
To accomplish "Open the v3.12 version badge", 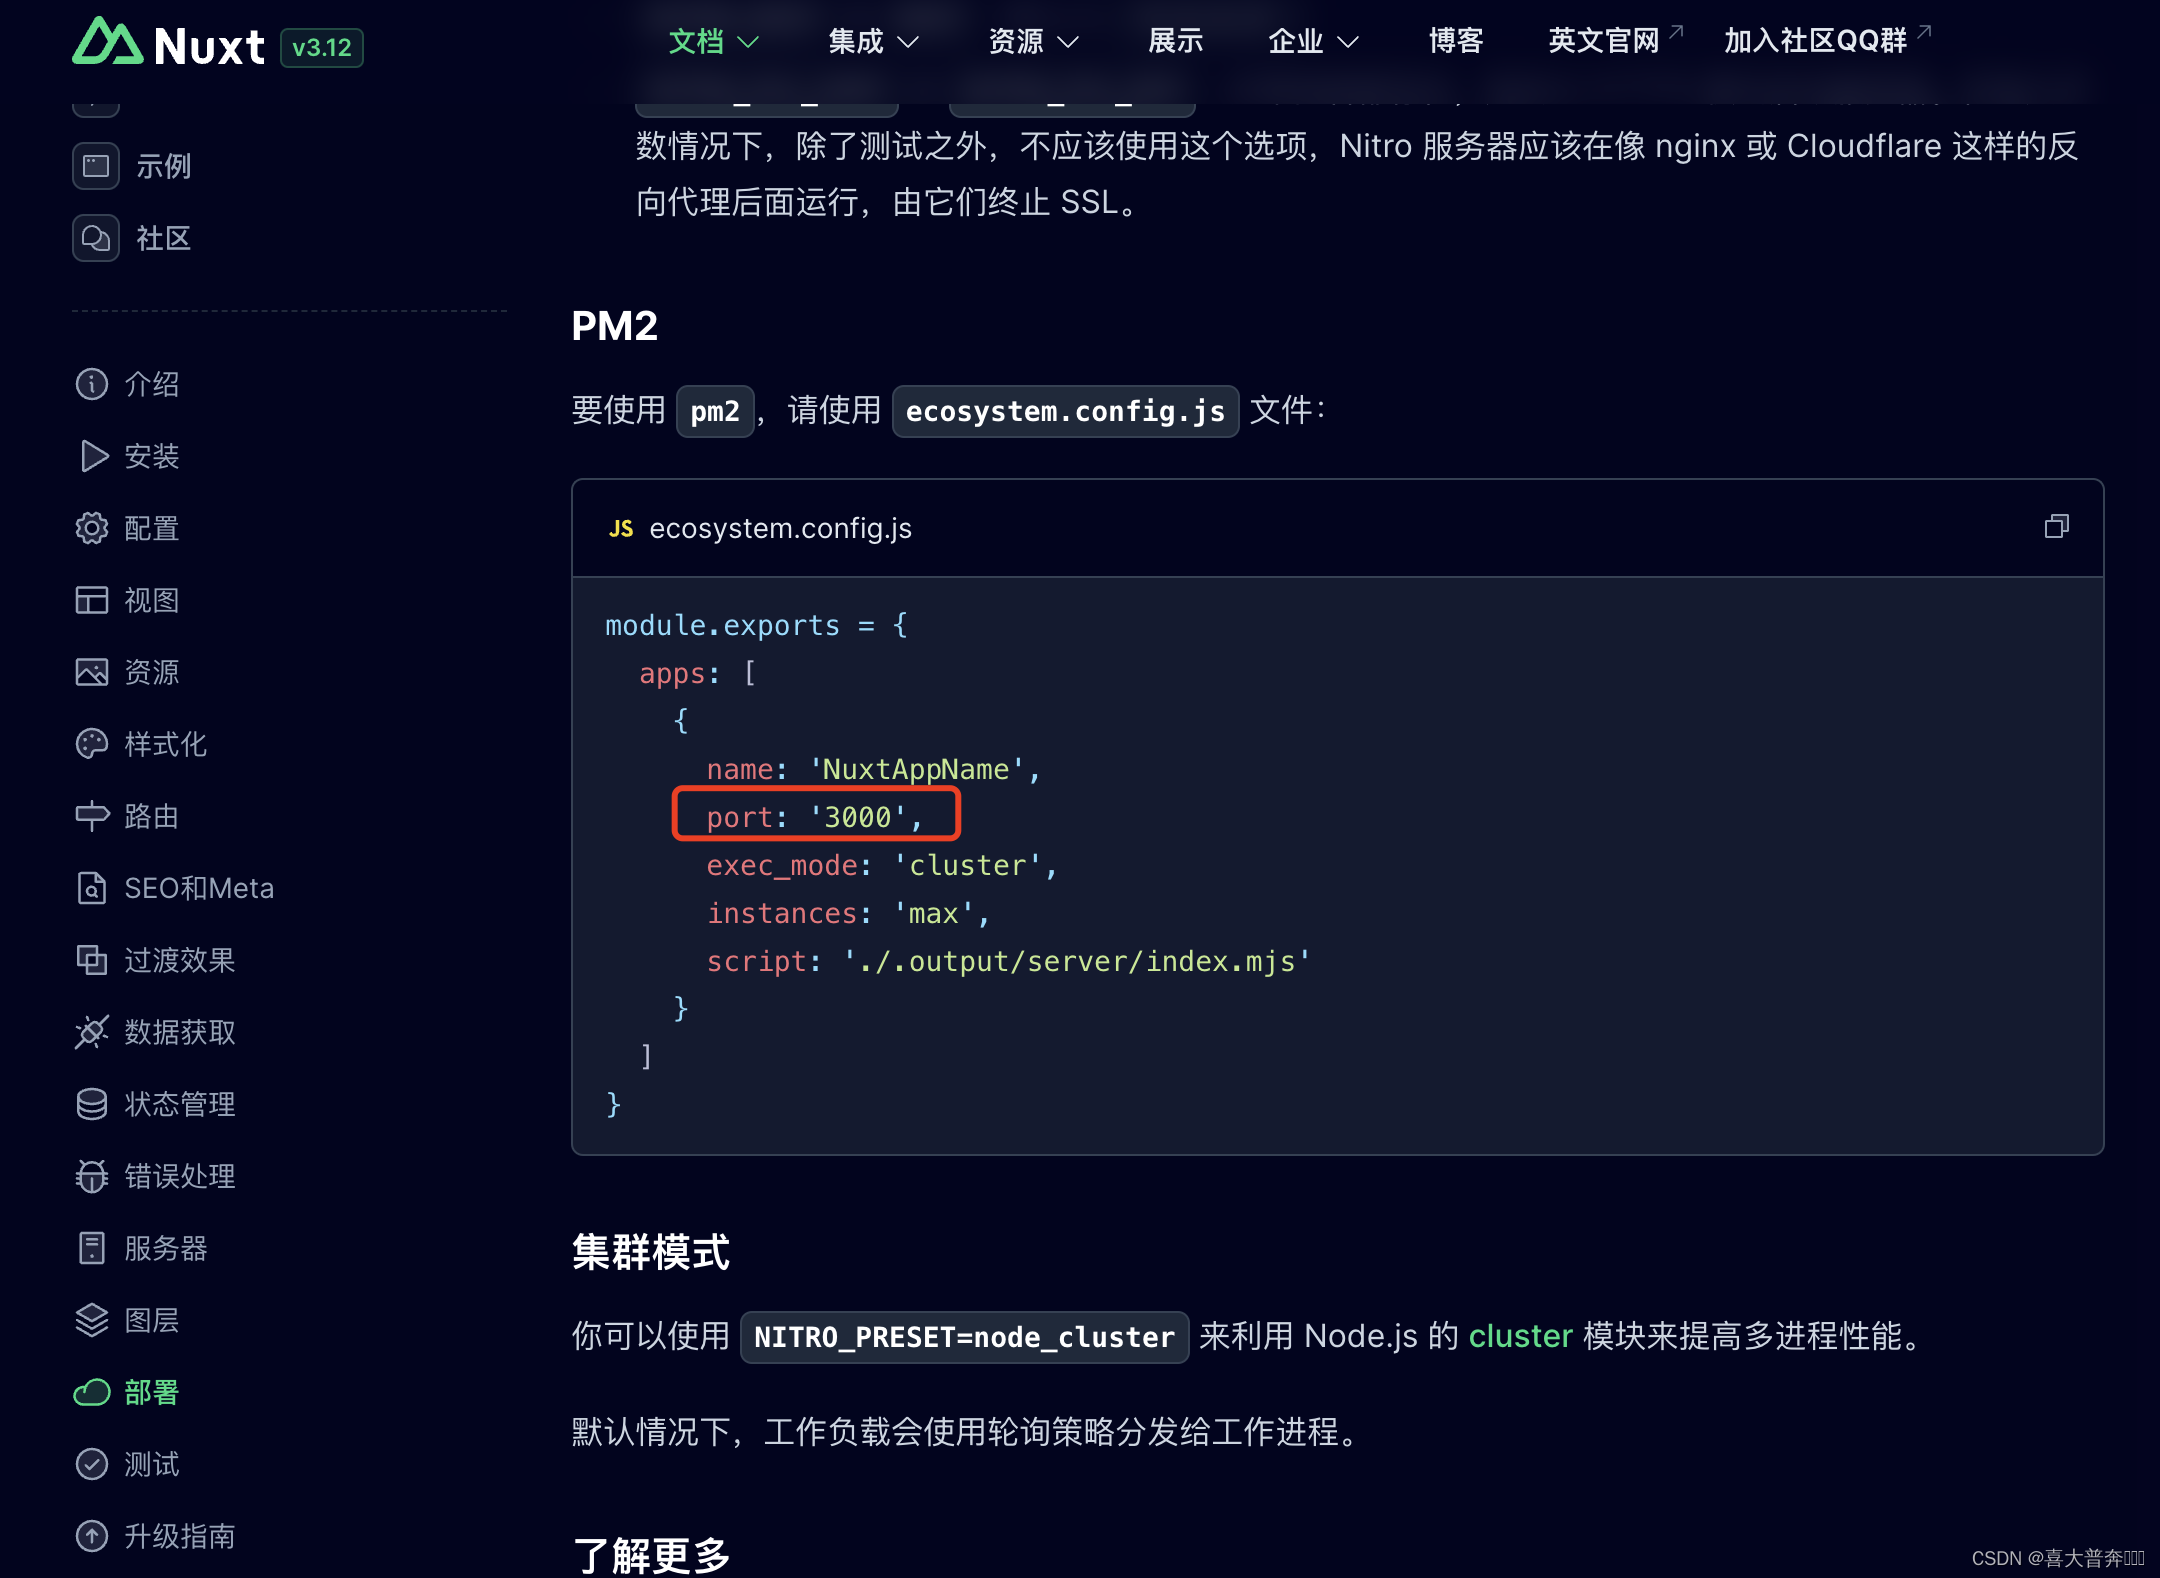I will (322, 47).
